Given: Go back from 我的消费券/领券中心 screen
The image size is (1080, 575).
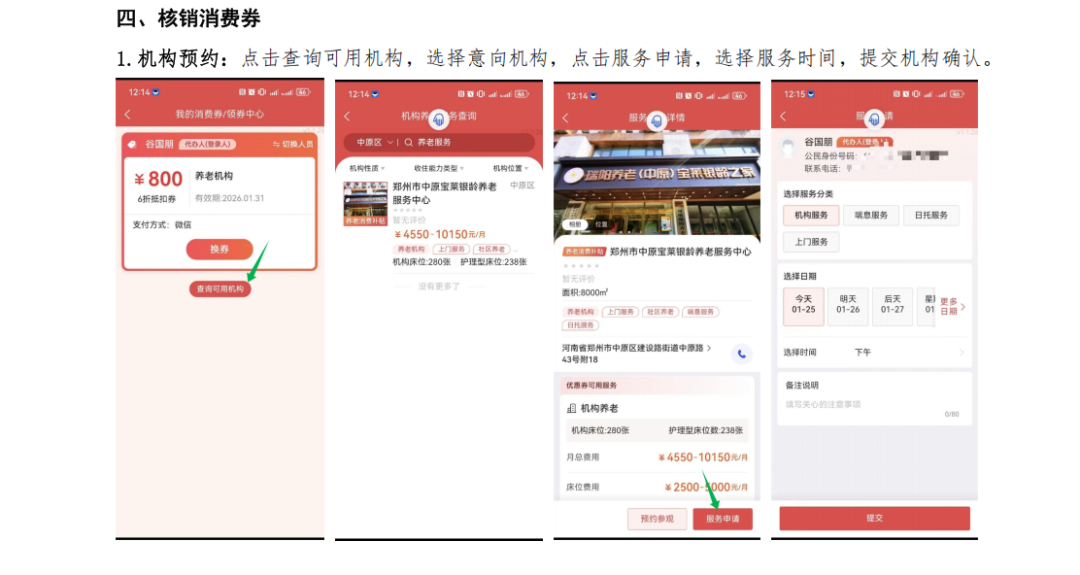Looking at the screenshot, I should [x=127, y=114].
